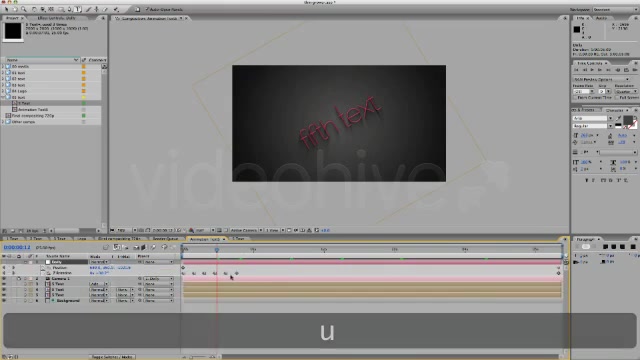Image resolution: width=640 pixels, height=360 pixels.
Task: Select the Selection arrow tool
Action: point(6,9)
